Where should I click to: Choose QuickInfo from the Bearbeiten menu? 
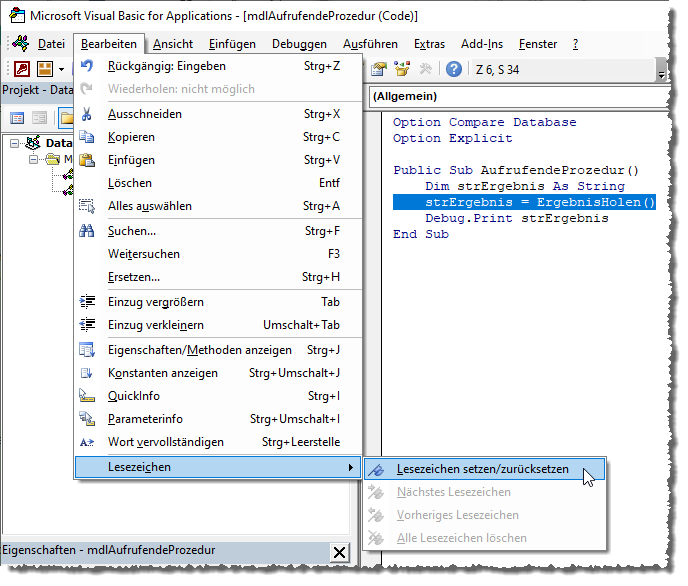coord(134,396)
